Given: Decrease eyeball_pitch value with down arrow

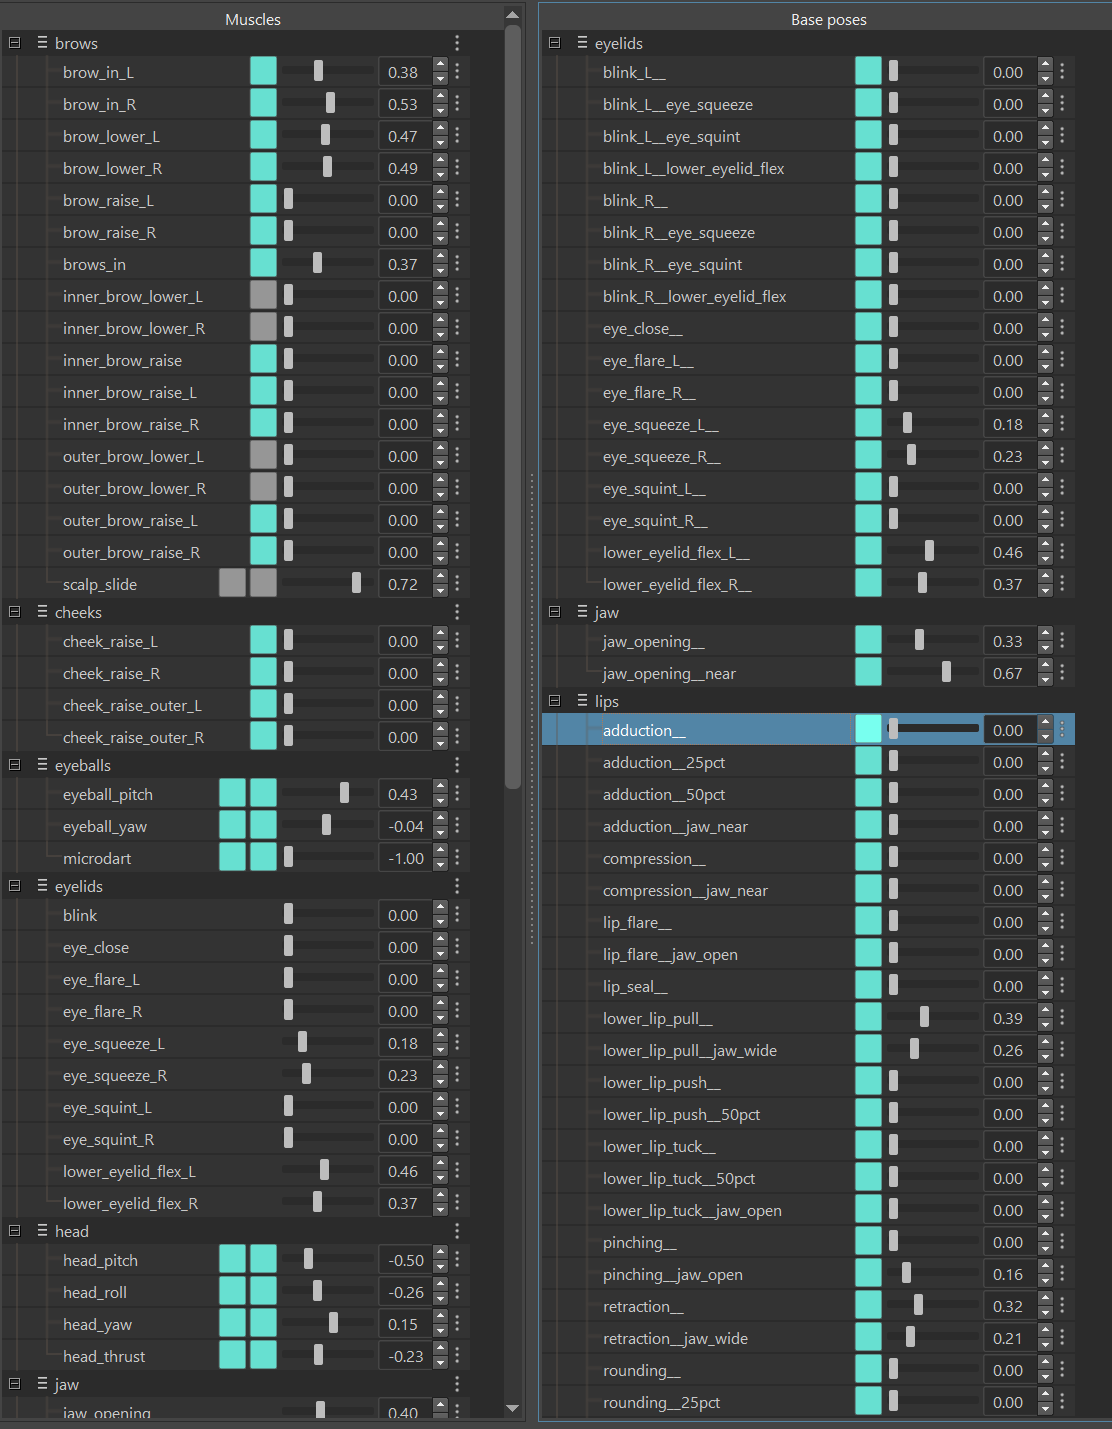Looking at the screenshot, I should (440, 801).
